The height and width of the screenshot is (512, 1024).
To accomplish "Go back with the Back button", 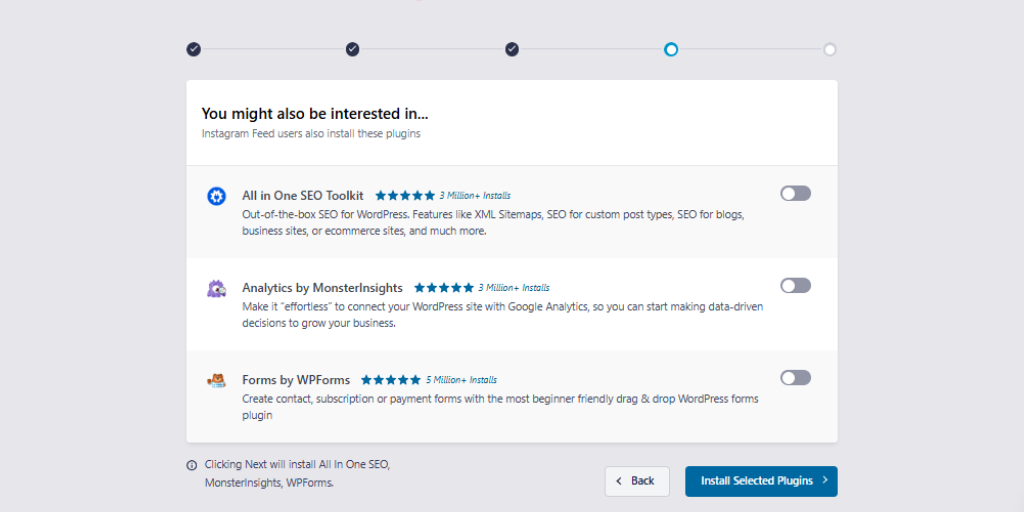I will (x=637, y=481).
